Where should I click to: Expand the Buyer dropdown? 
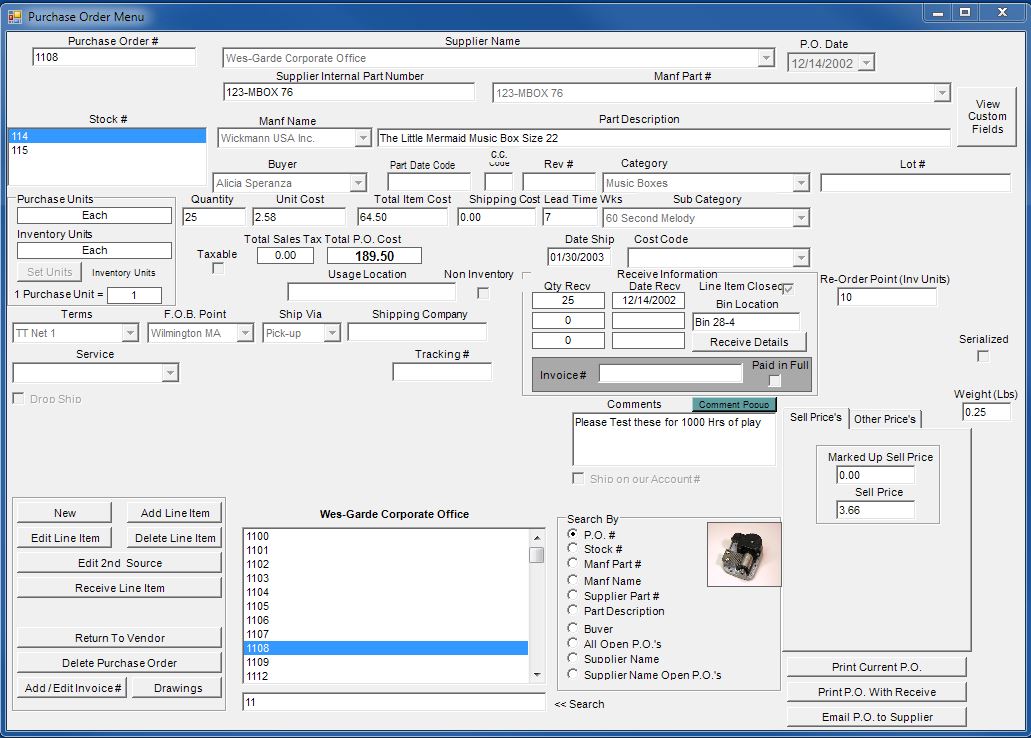coord(358,183)
